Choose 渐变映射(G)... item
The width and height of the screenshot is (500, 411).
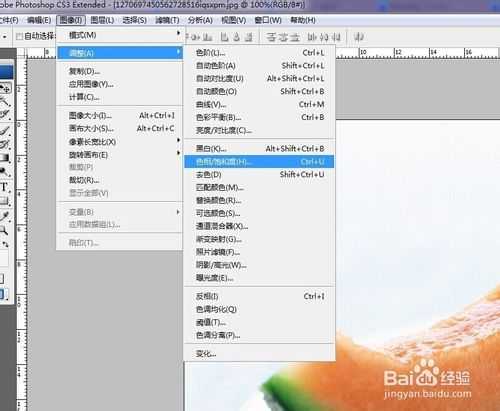(x=259, y=239)
